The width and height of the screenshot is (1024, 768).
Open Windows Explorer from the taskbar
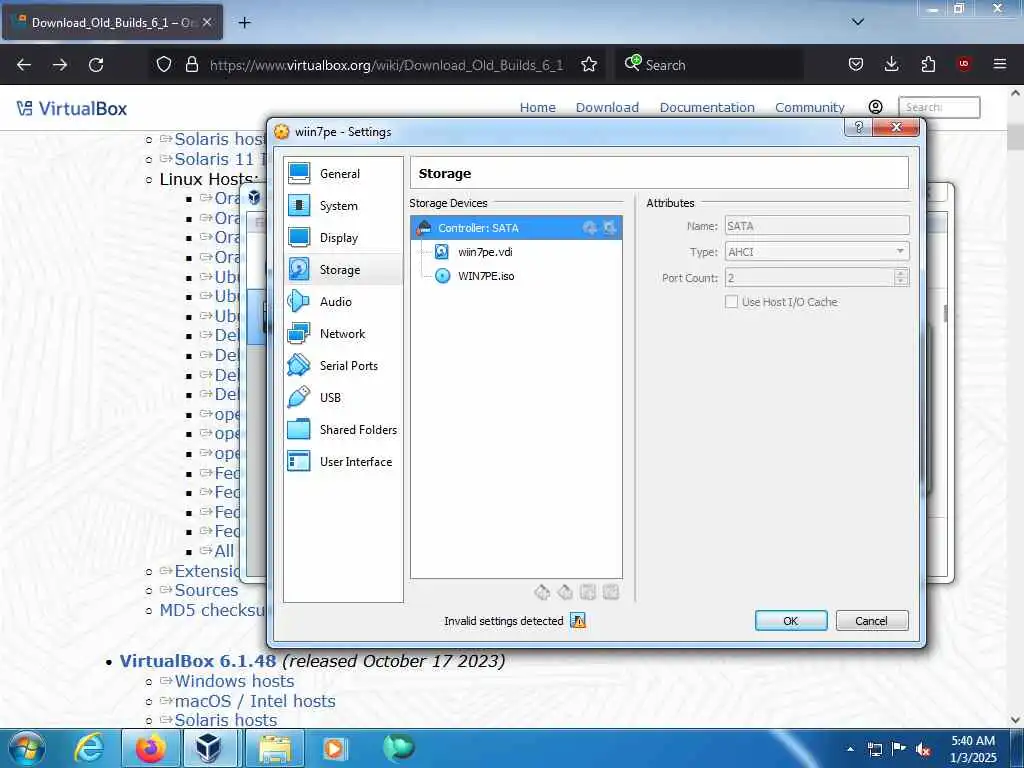[275, 748]
